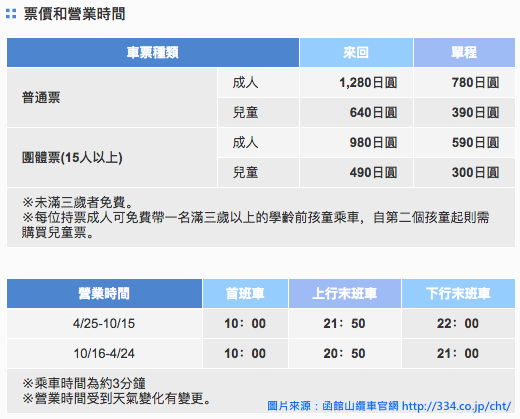
Task: Click the 普通票 row label
Action: [x=41, y=98]
